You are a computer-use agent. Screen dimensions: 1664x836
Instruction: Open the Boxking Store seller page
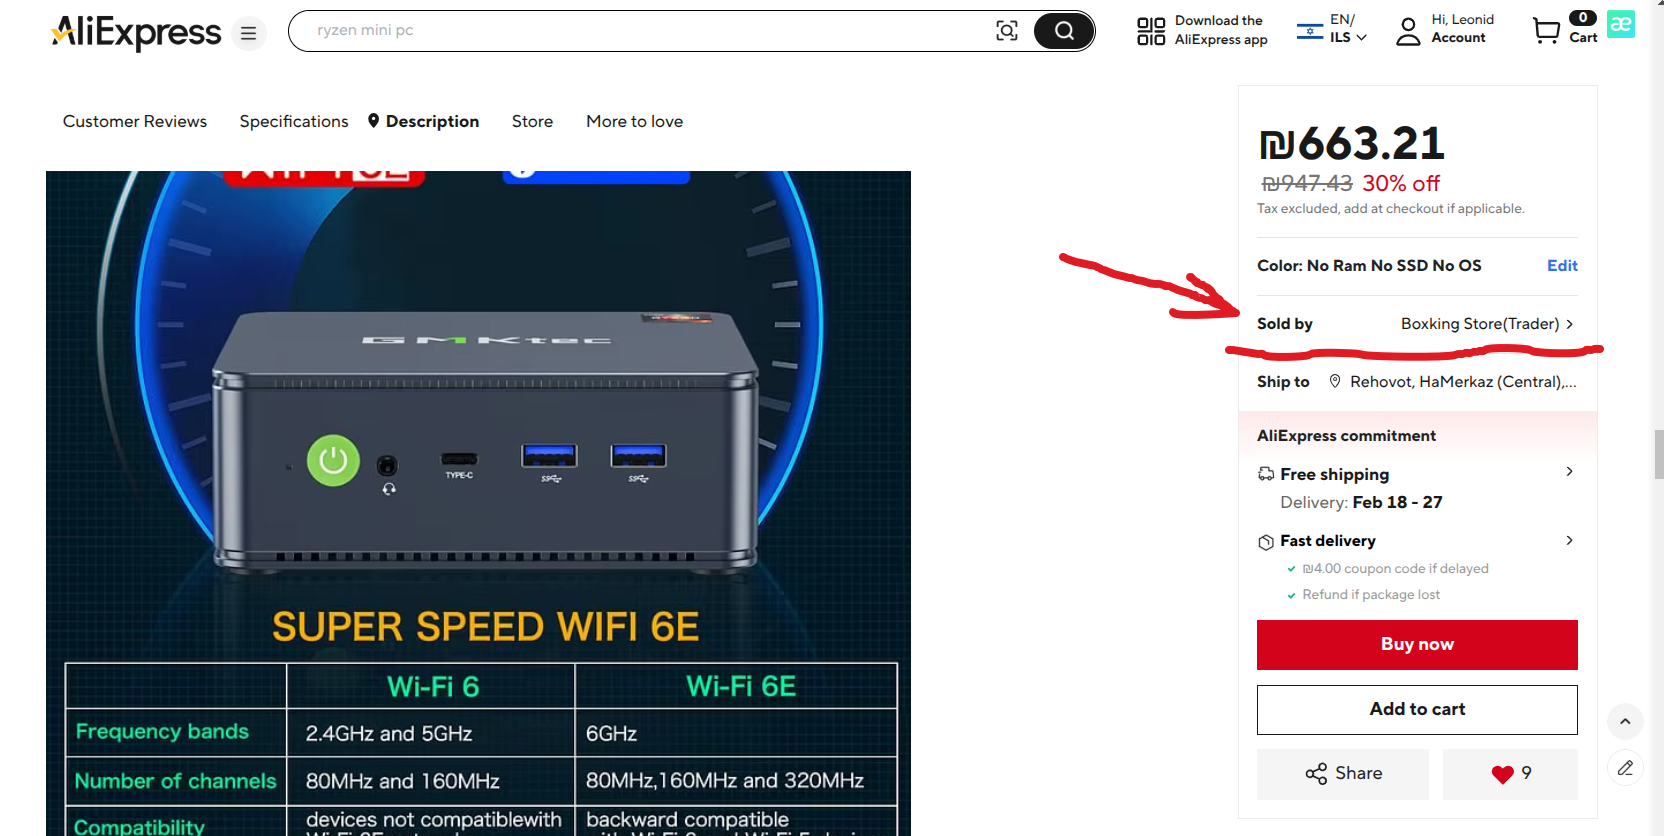[1486, 324]
